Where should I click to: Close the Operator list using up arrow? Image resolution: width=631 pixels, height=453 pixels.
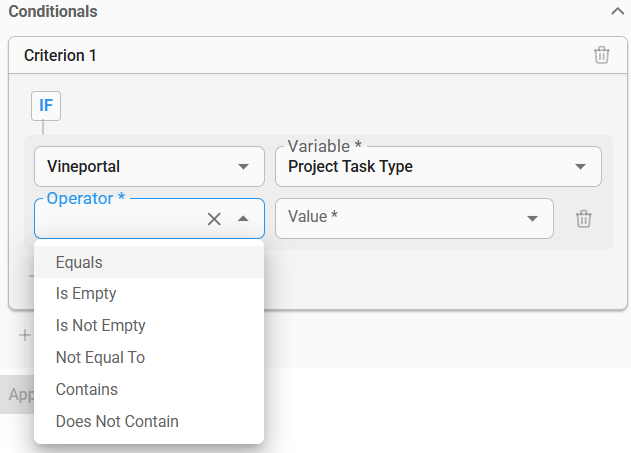[x=243, y=219]
